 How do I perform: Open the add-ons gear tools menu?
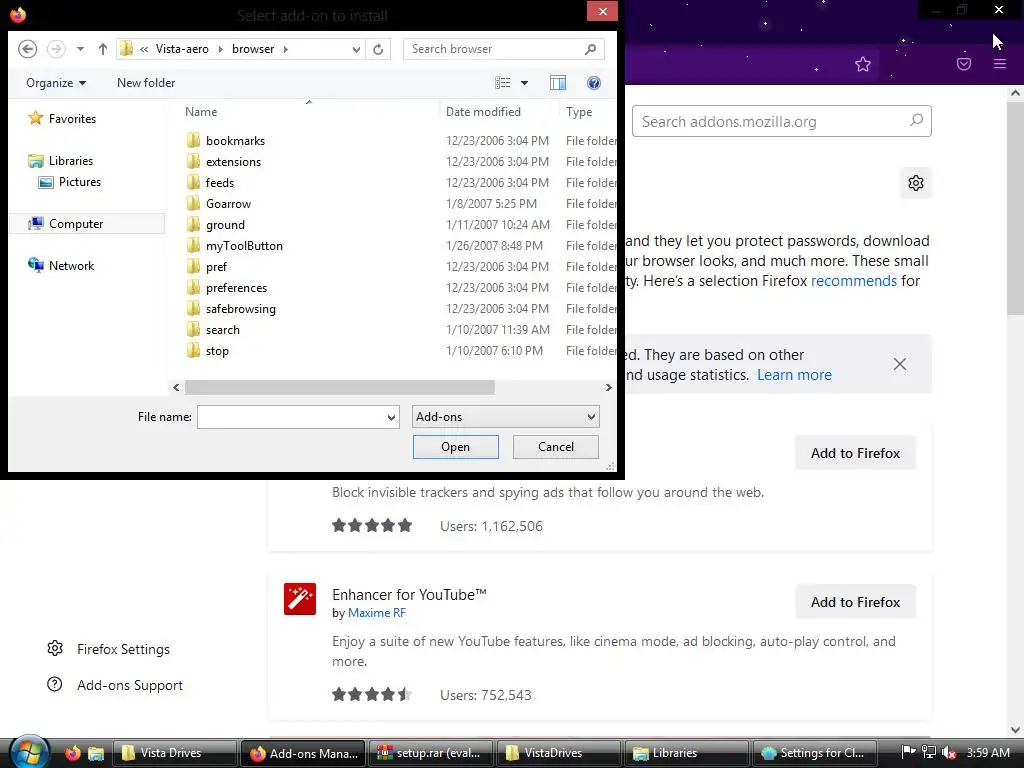tap(916, 183)
